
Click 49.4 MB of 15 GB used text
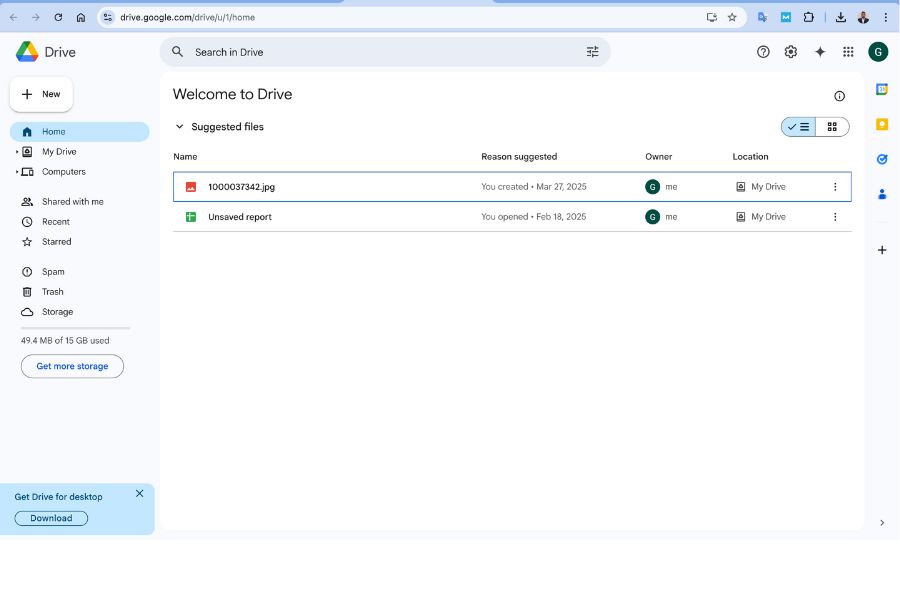coord(65,340)
